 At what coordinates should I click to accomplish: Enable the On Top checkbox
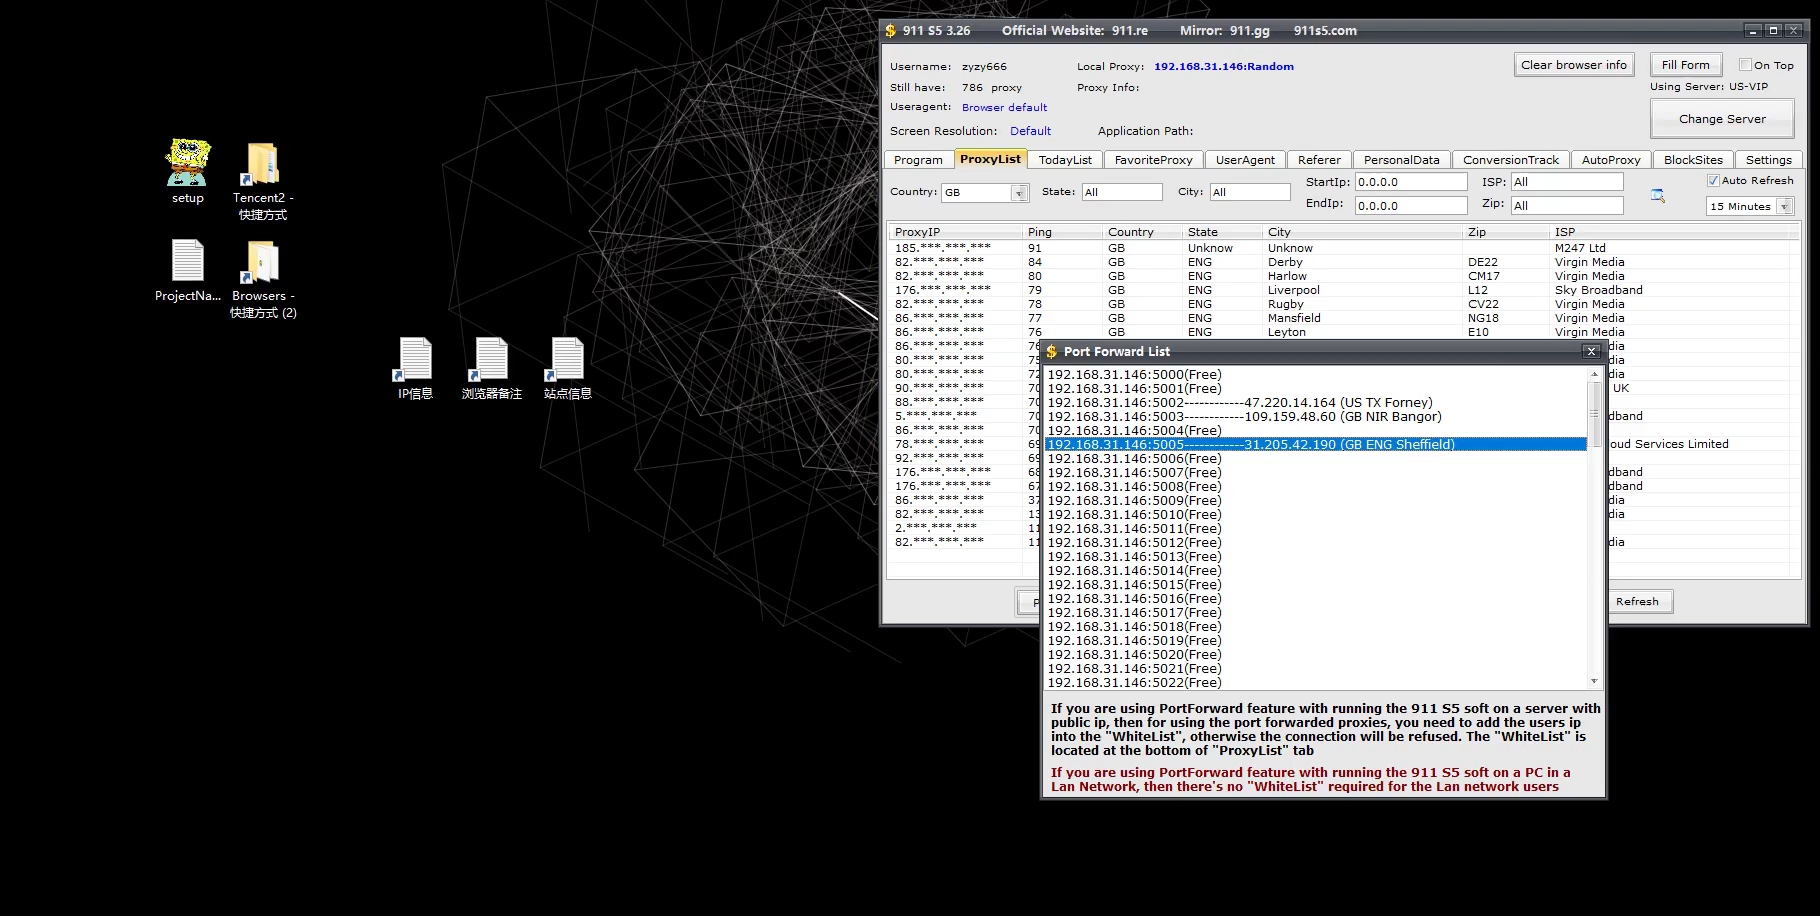pos(1745,65)
